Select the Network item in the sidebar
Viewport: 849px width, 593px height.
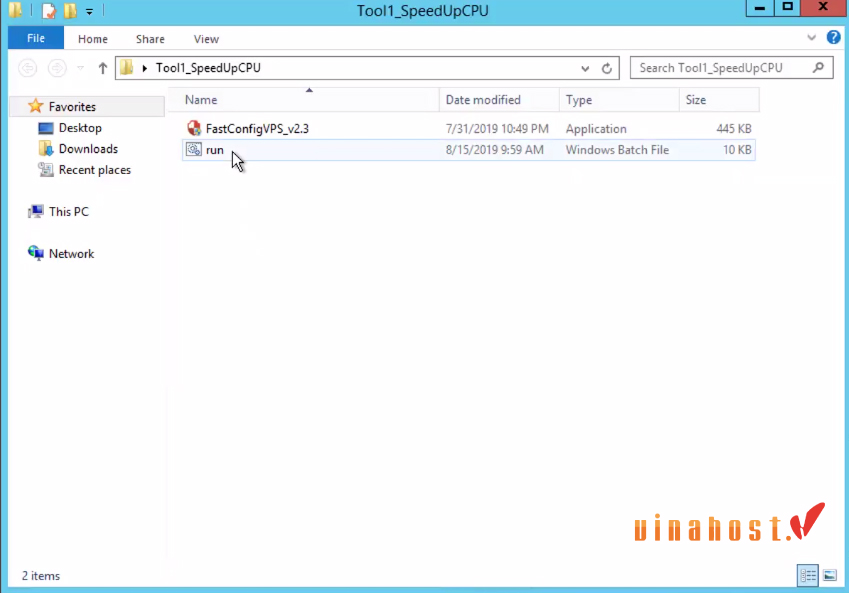(x=70, y=253)
